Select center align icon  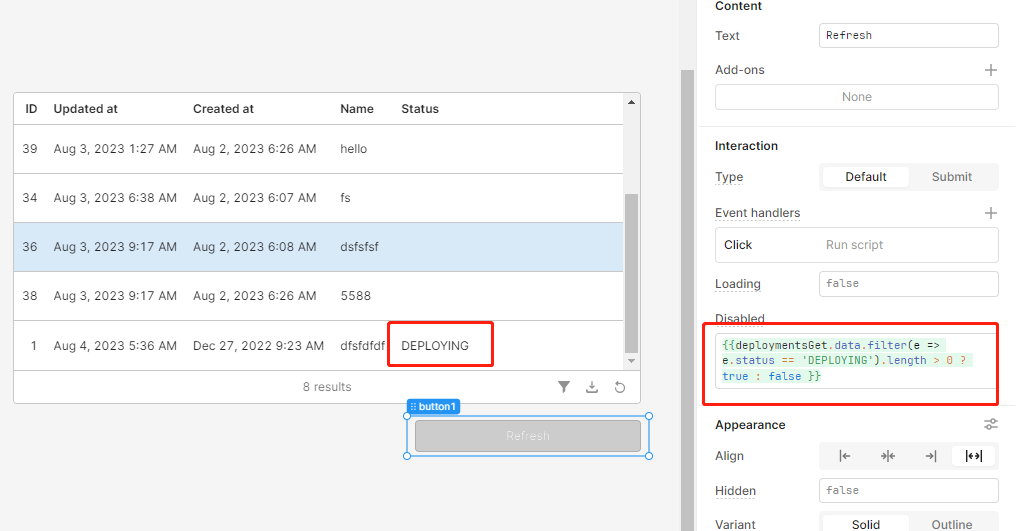(888, 456)
